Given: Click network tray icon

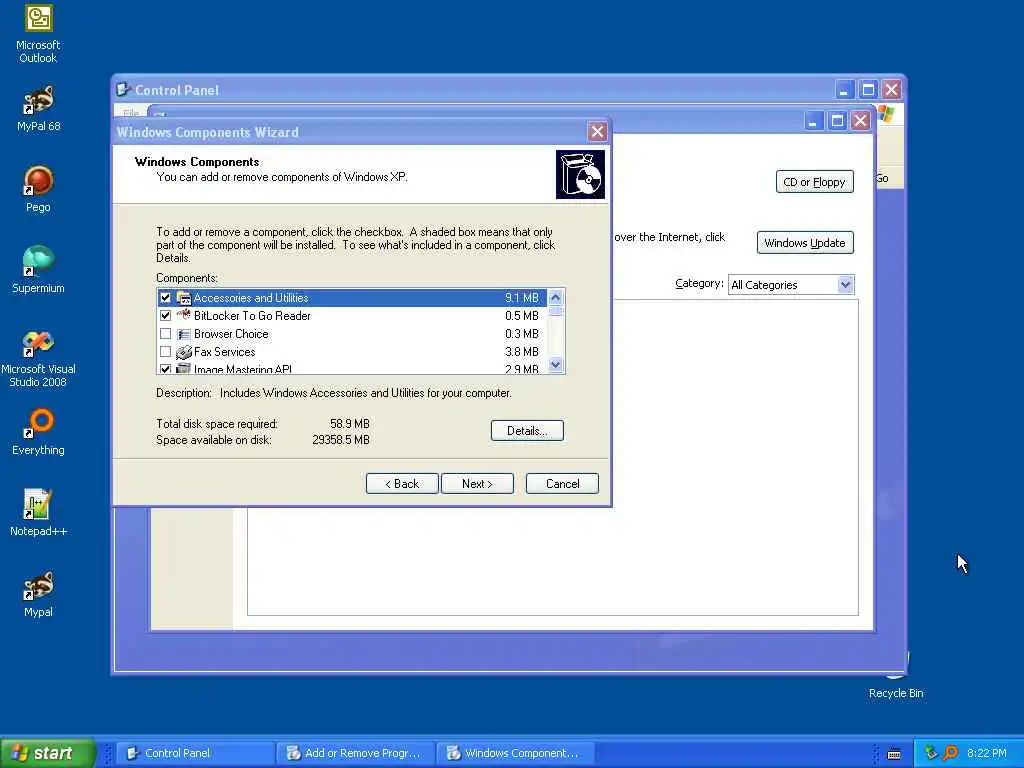Looking at the screenshot, I should (931, 753).
